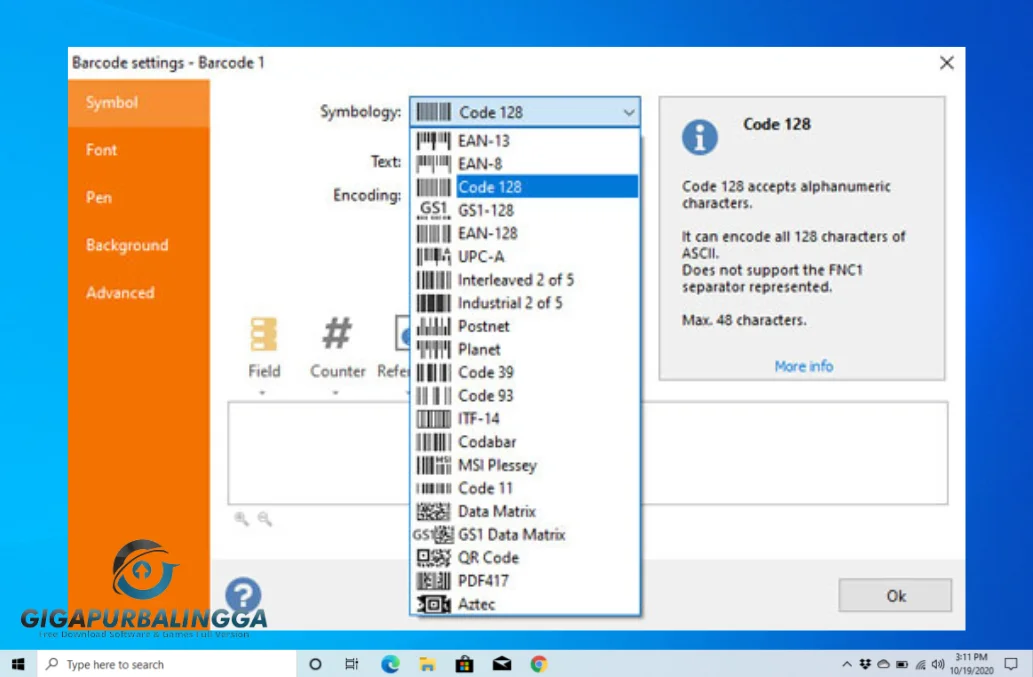Click the GS1 Data Matrix icon

[x=433, y=534]
